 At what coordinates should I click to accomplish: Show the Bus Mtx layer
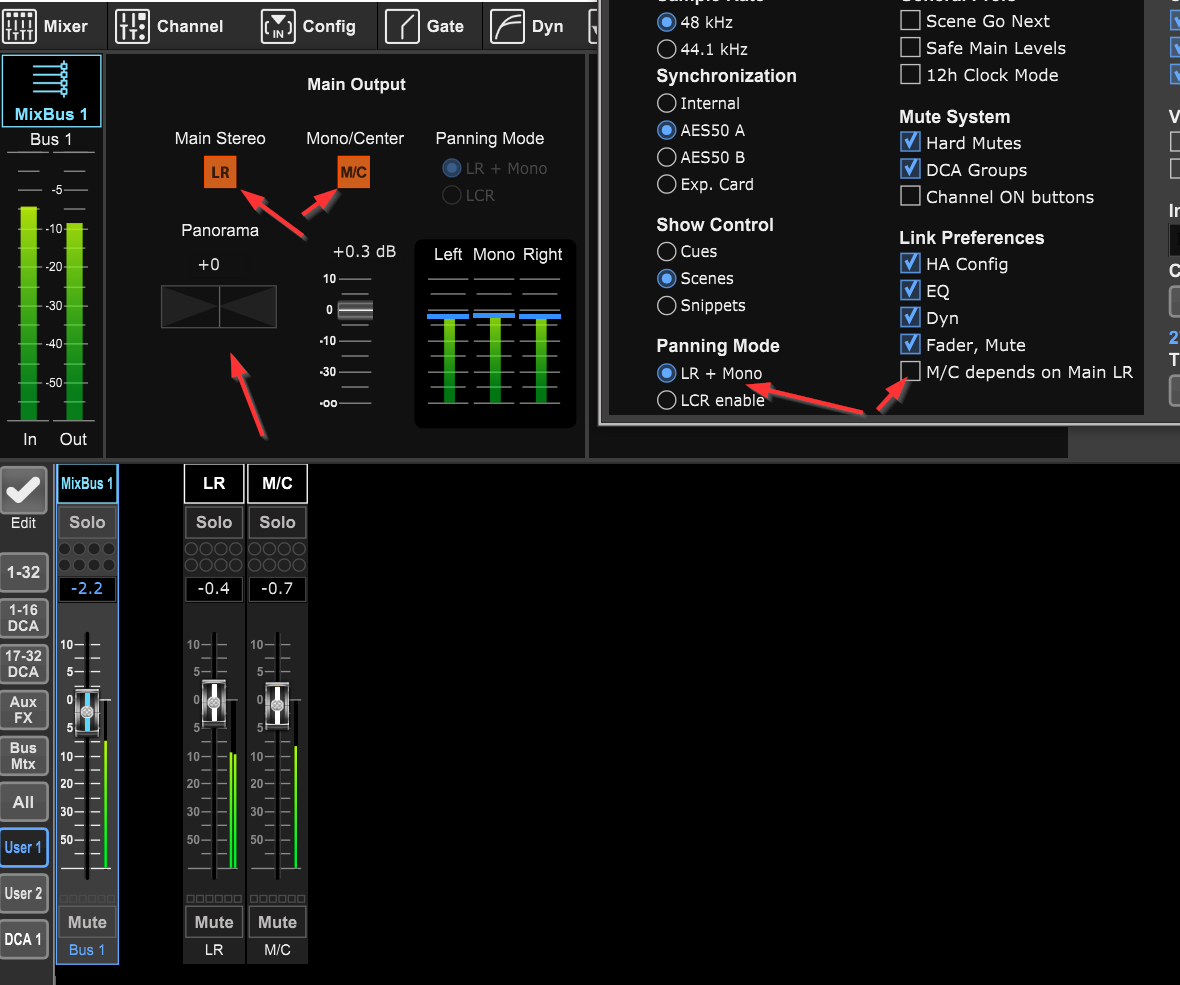(24, 755)
